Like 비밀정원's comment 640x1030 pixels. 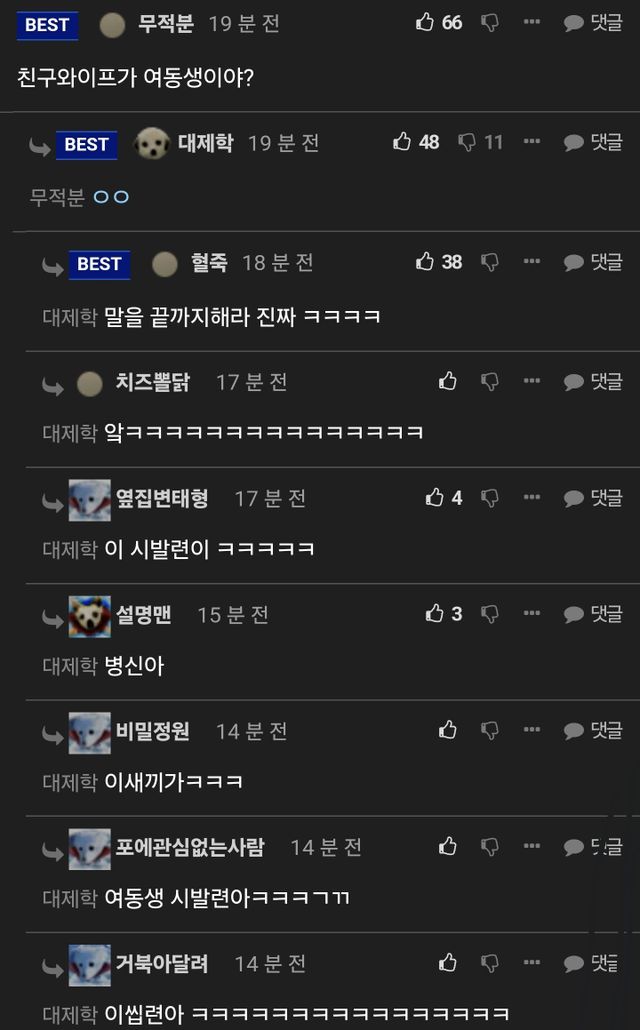(448, 730)
